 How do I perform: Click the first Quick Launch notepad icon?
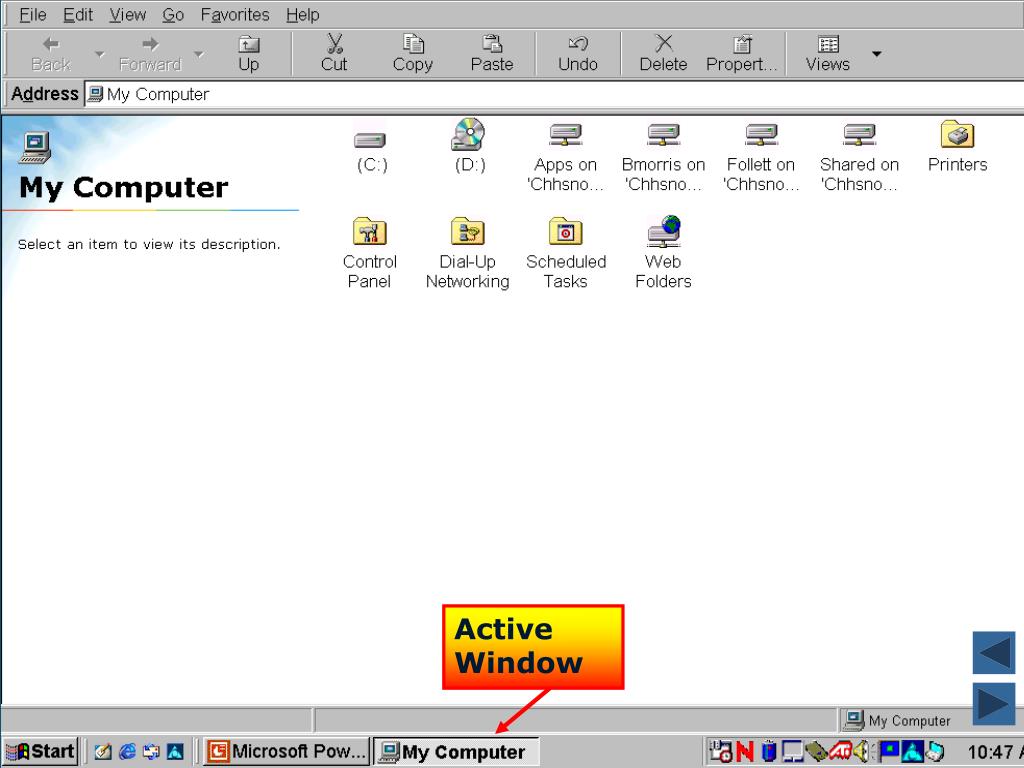click(x=103, y=752)
